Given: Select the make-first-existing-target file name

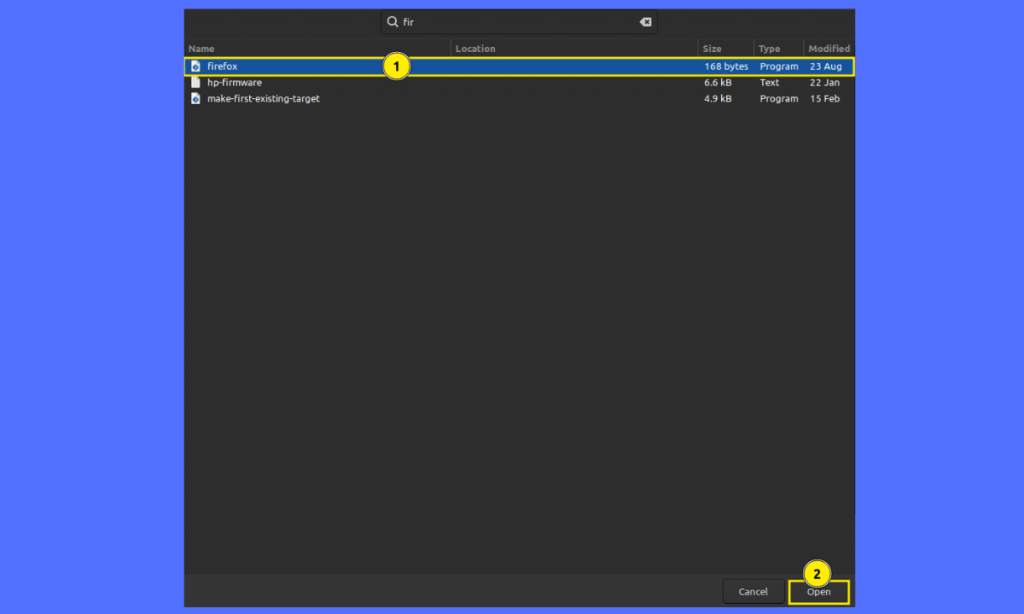Looking at the screenshot, I should pos(263,99).
